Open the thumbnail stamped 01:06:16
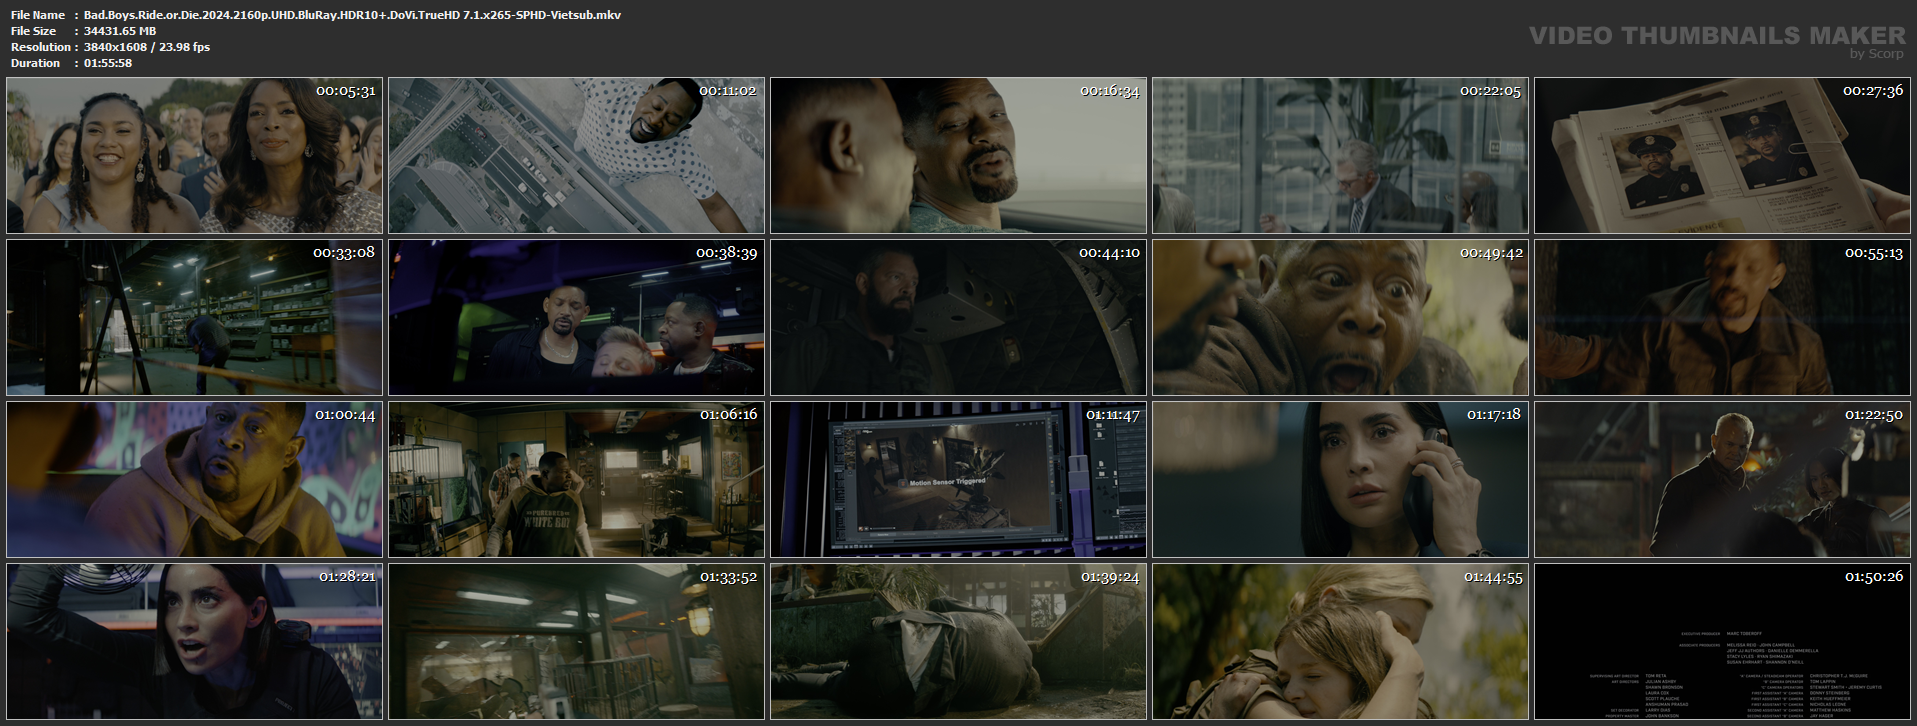The width and height of the screenshot is (1917, 726). pyautogui.click(x=576, y=479)
